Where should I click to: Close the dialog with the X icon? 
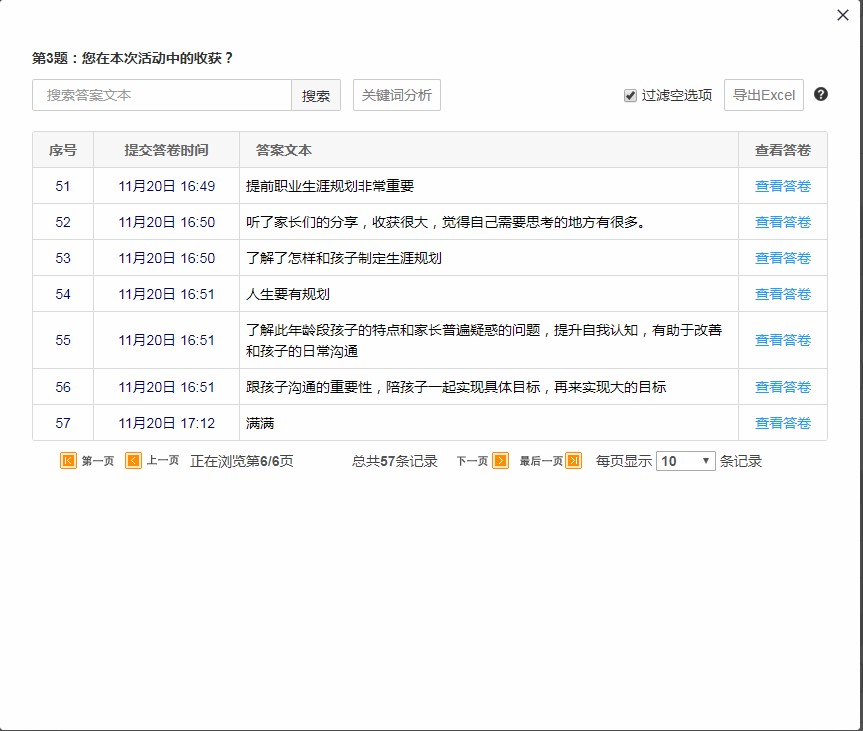point(843,15)
